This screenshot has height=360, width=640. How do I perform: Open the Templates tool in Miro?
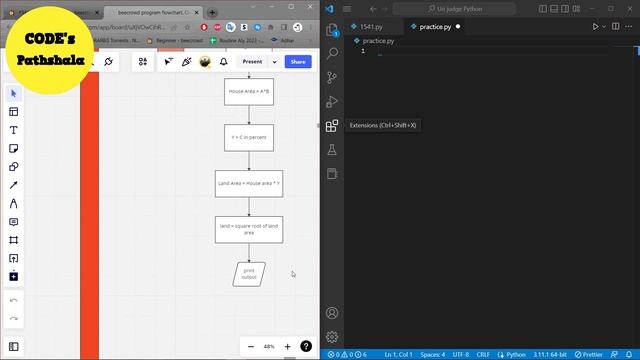pos(13,112)
